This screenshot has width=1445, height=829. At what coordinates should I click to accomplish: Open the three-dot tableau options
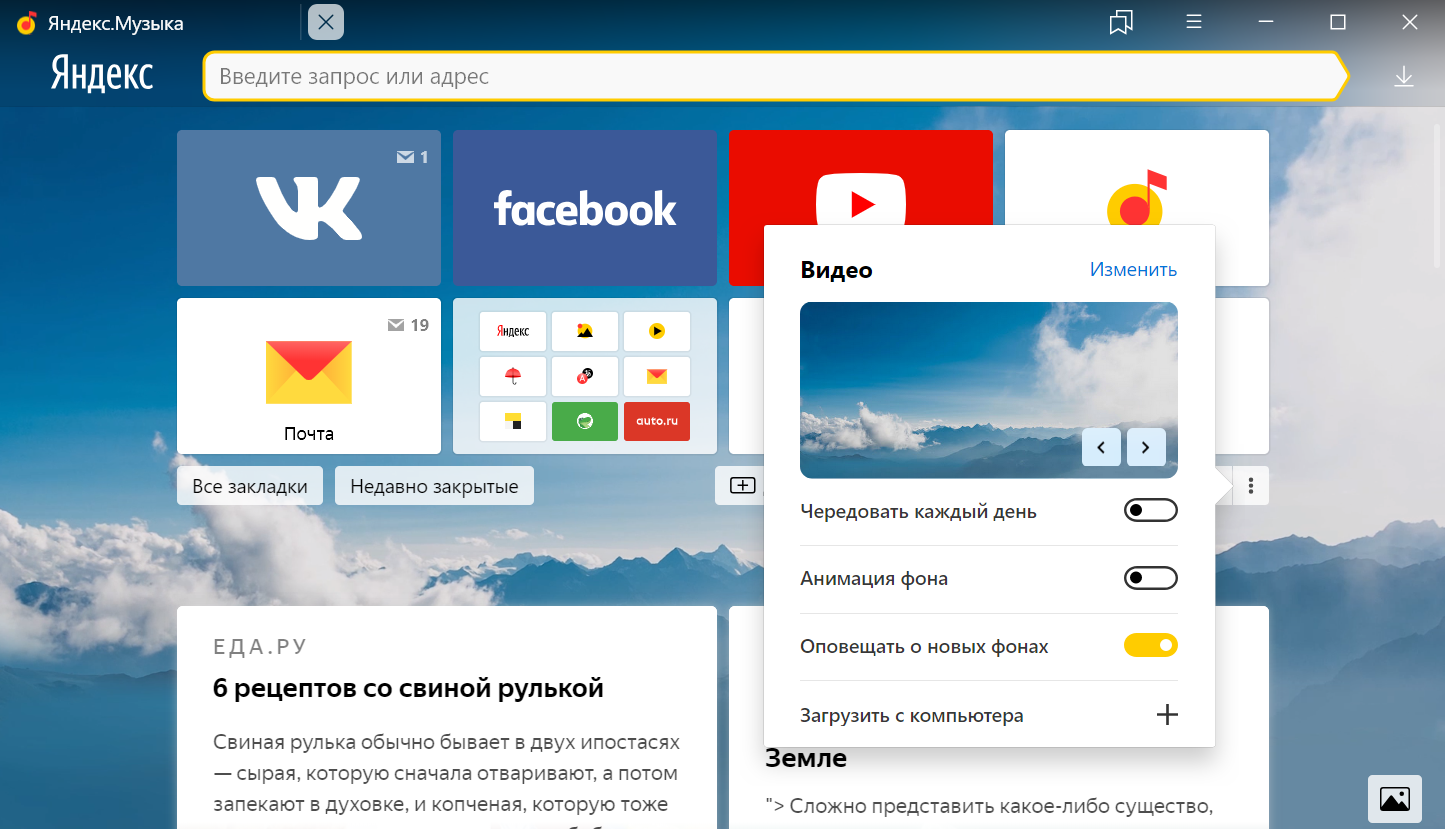pyautogui.click(x=1251, y=486)
